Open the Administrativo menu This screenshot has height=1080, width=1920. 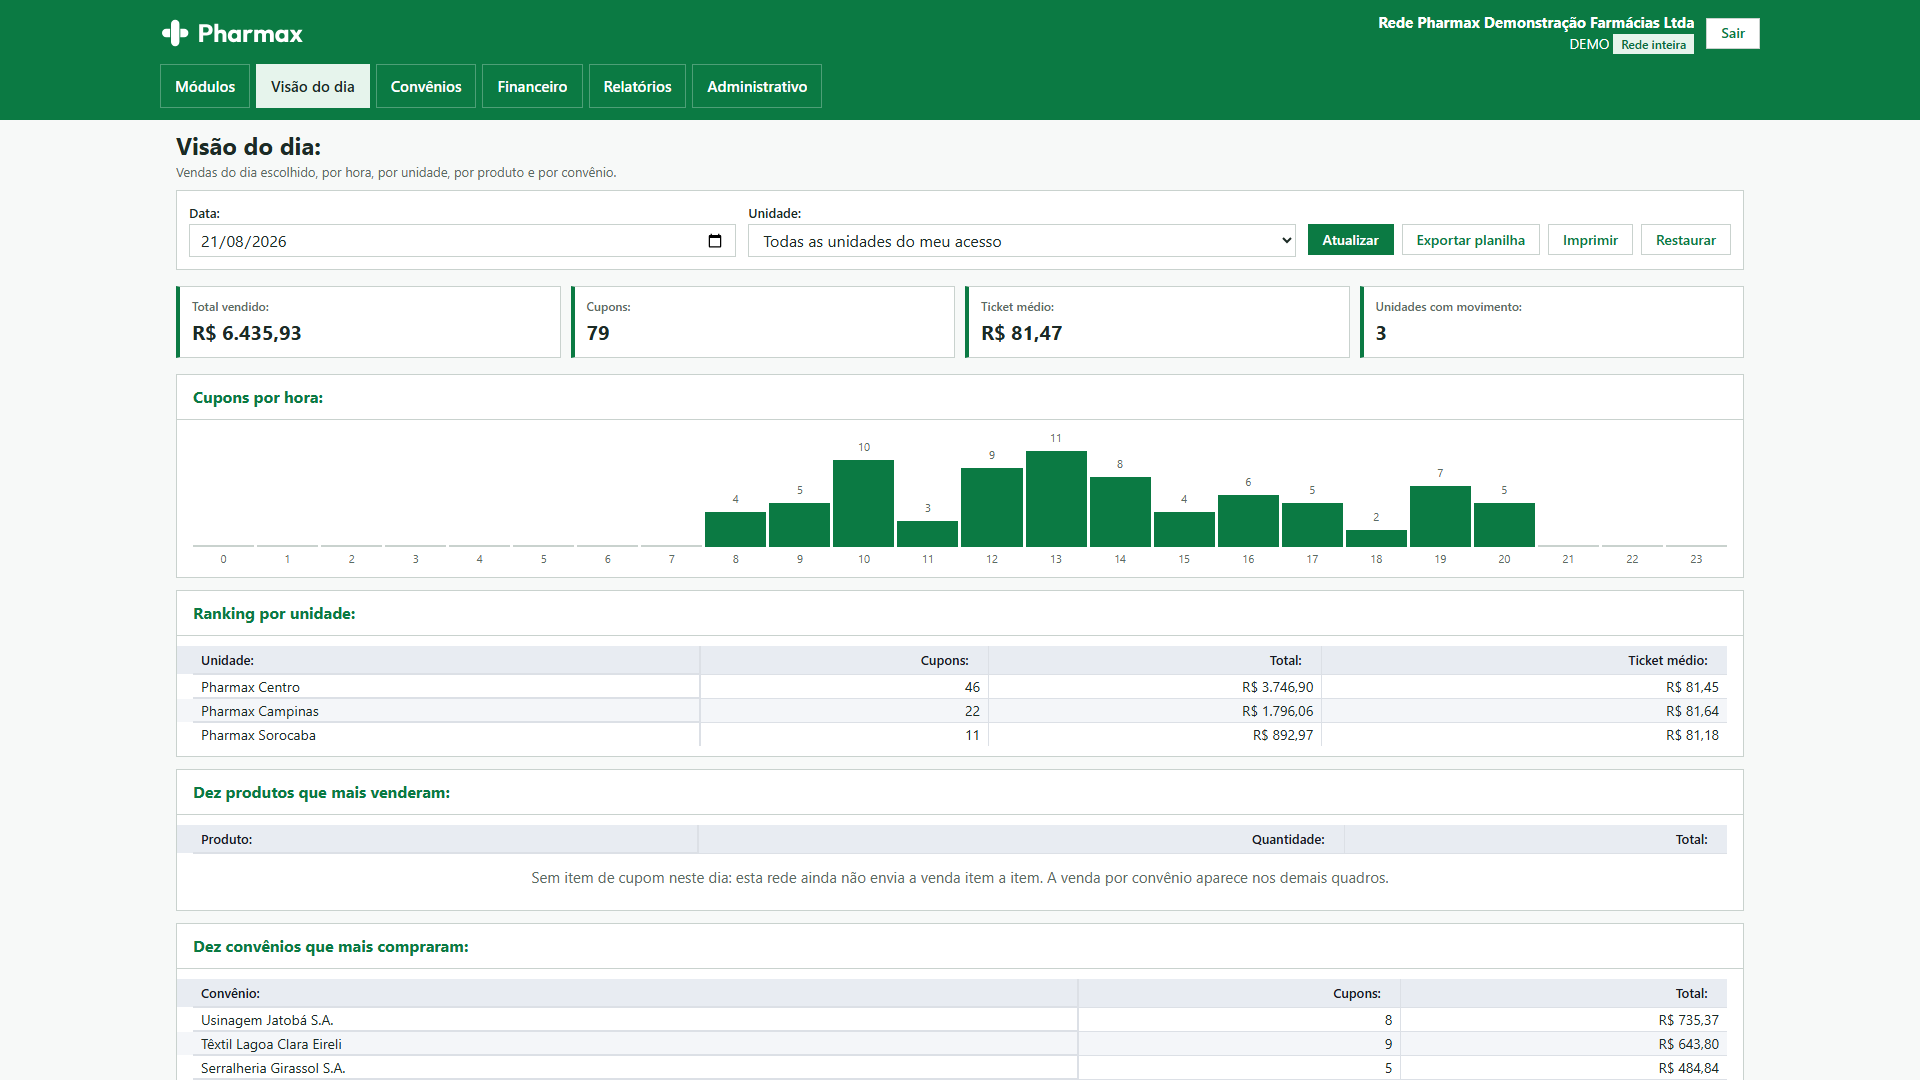[x=757, y=86]
